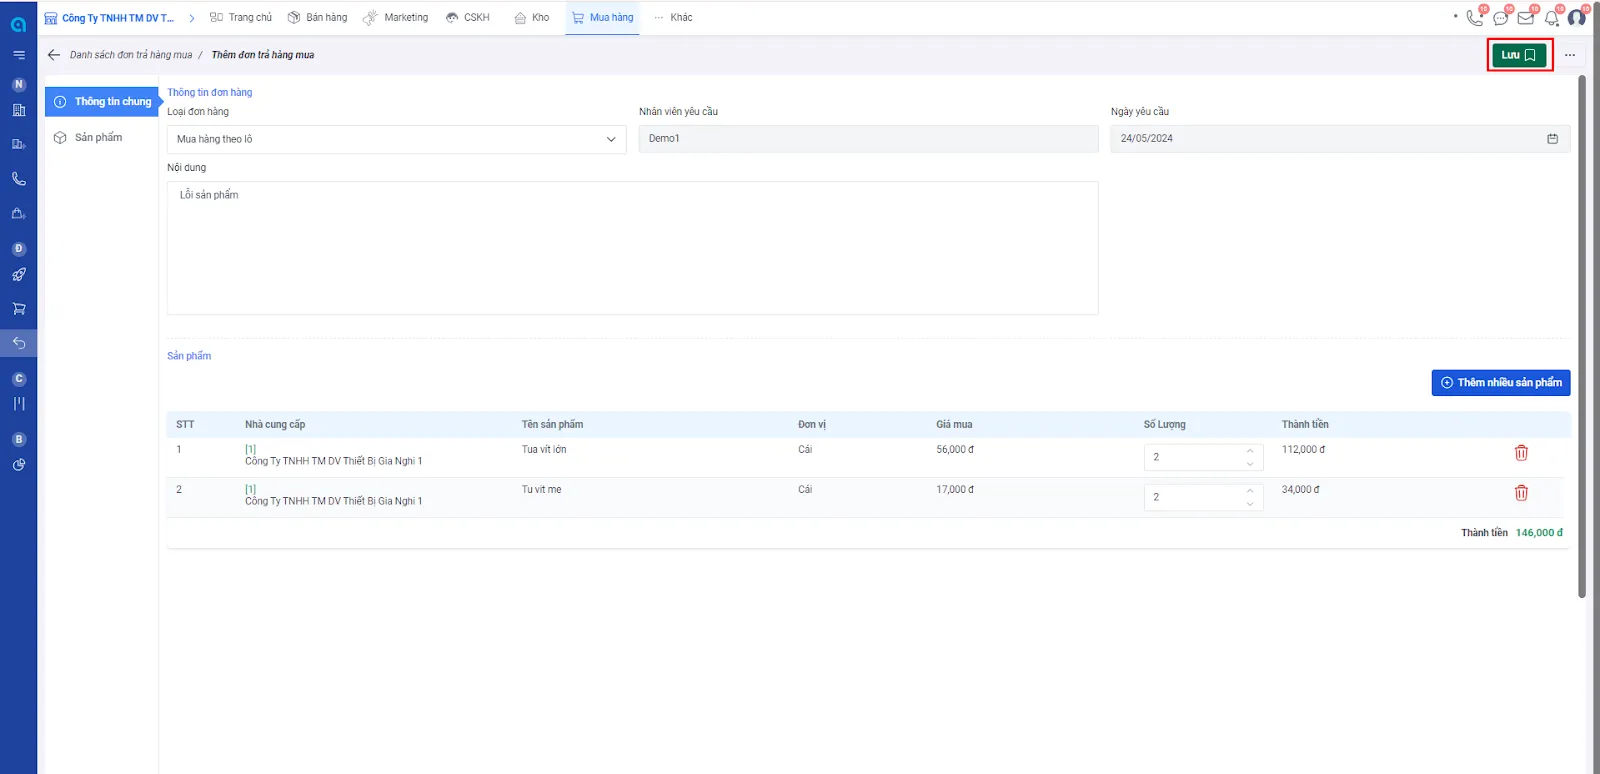Increase quantity for Tua vít lớn
The height and width of the screenshot is (774, 1600).
(1250, 451)
